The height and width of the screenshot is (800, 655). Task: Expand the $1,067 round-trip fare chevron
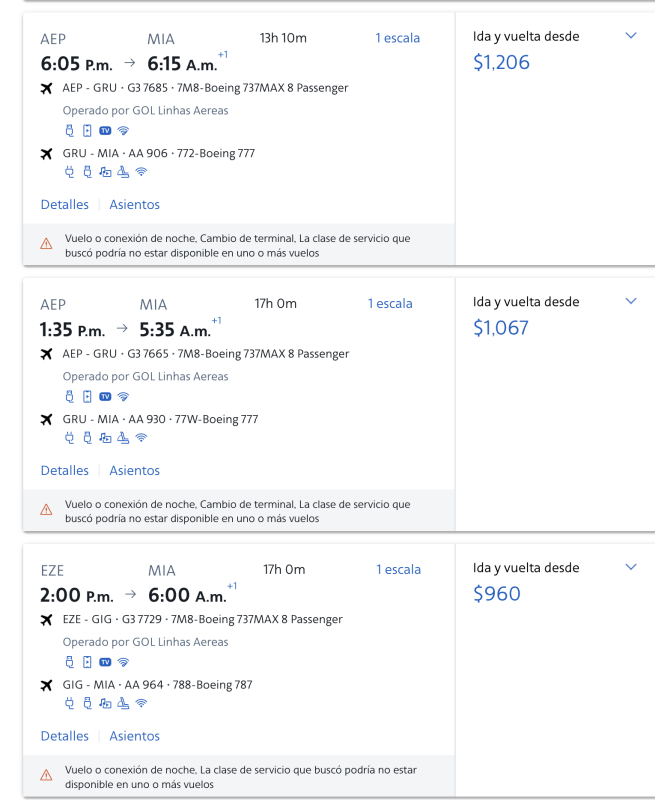click(x=630, y=301)
